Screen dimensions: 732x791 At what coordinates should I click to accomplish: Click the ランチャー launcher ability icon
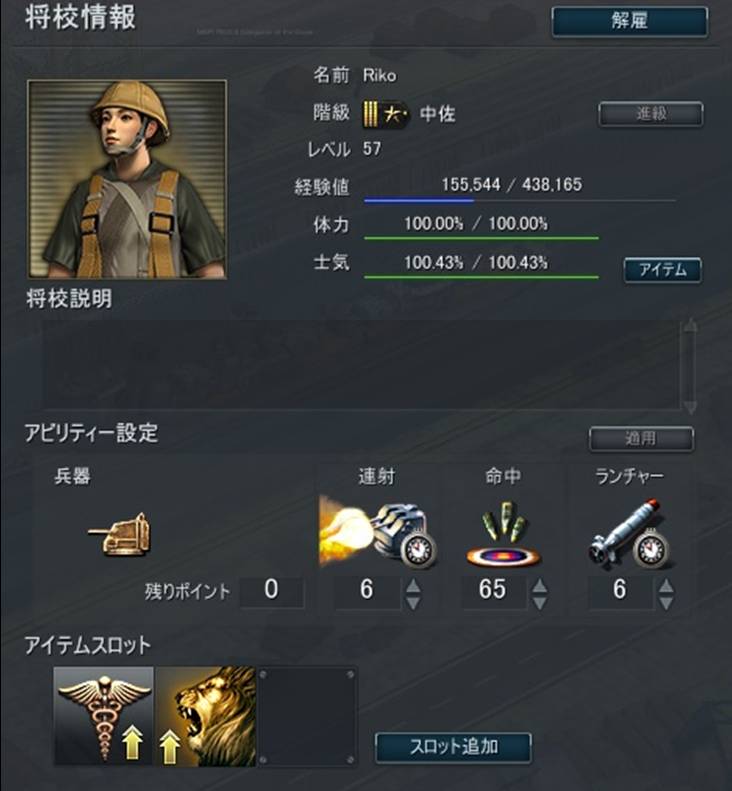tap(630, 534)
